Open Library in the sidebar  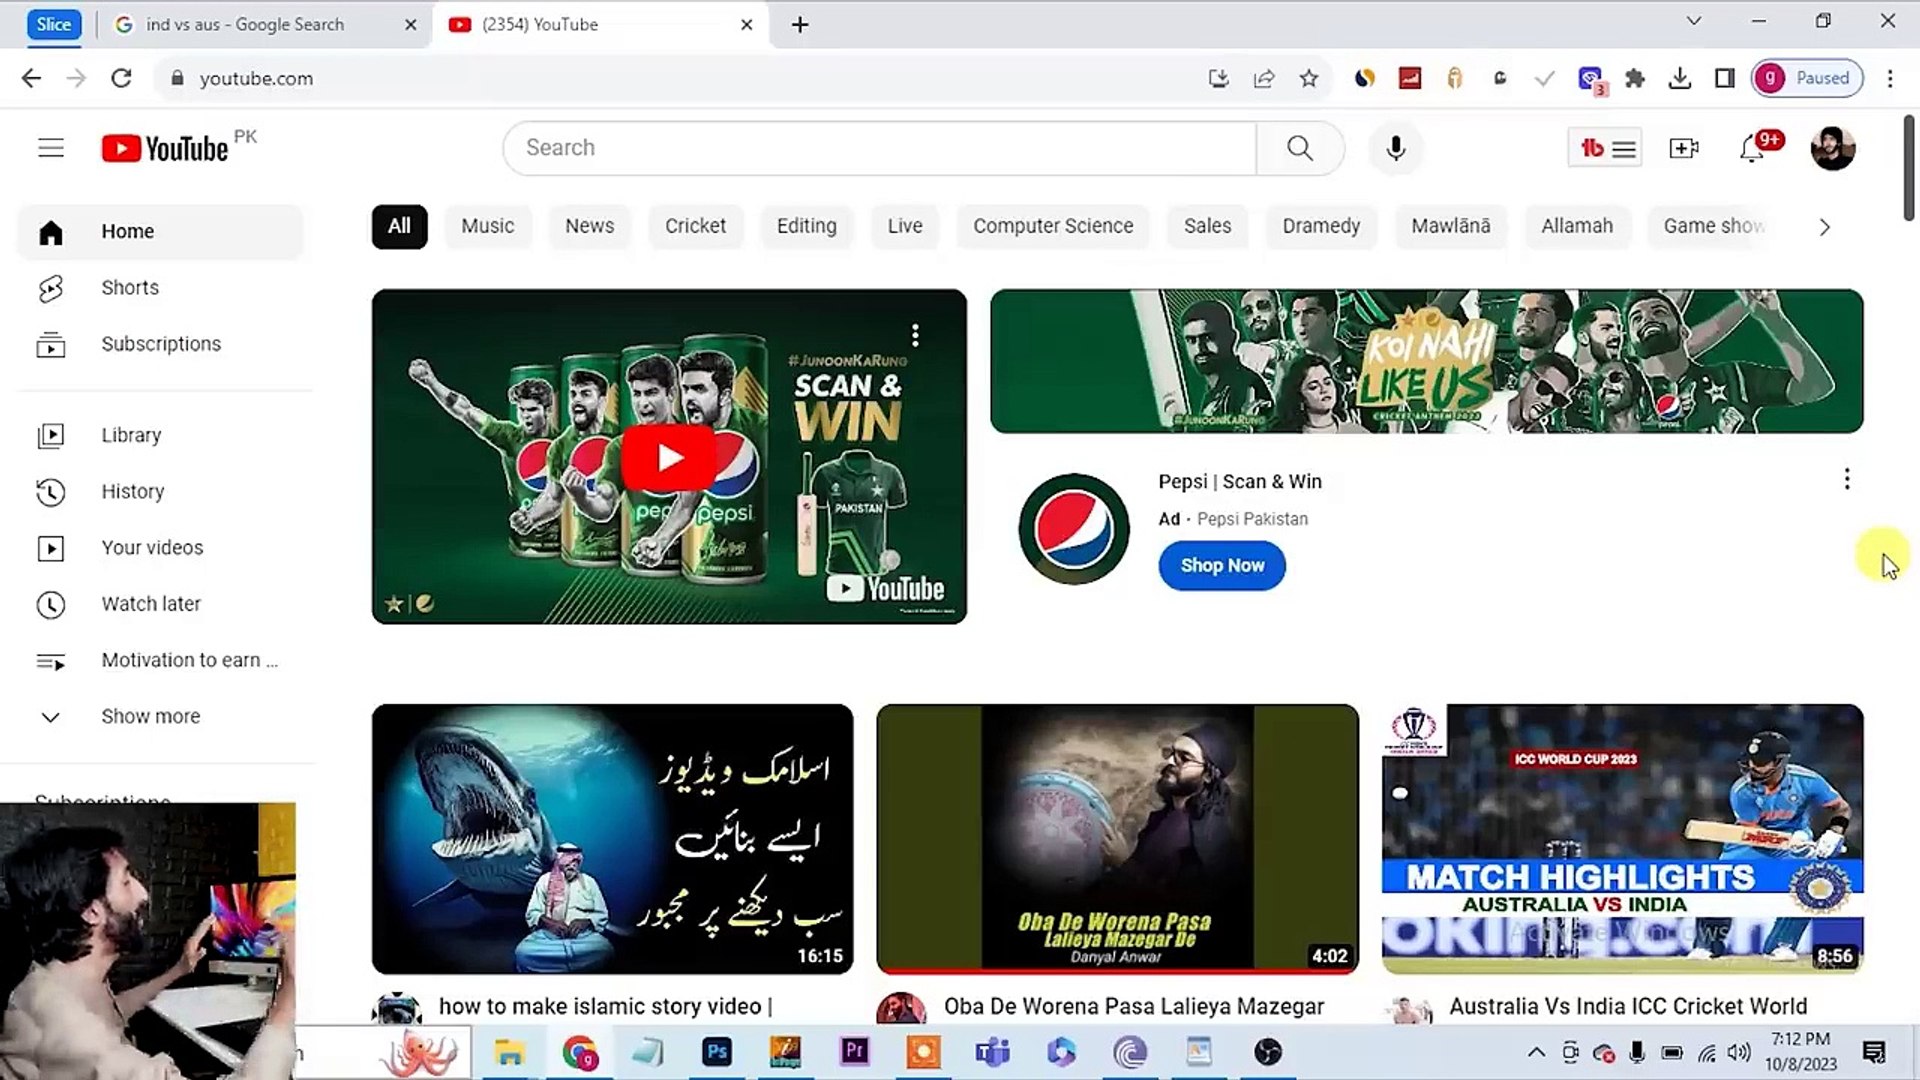[x=160, y=435]
